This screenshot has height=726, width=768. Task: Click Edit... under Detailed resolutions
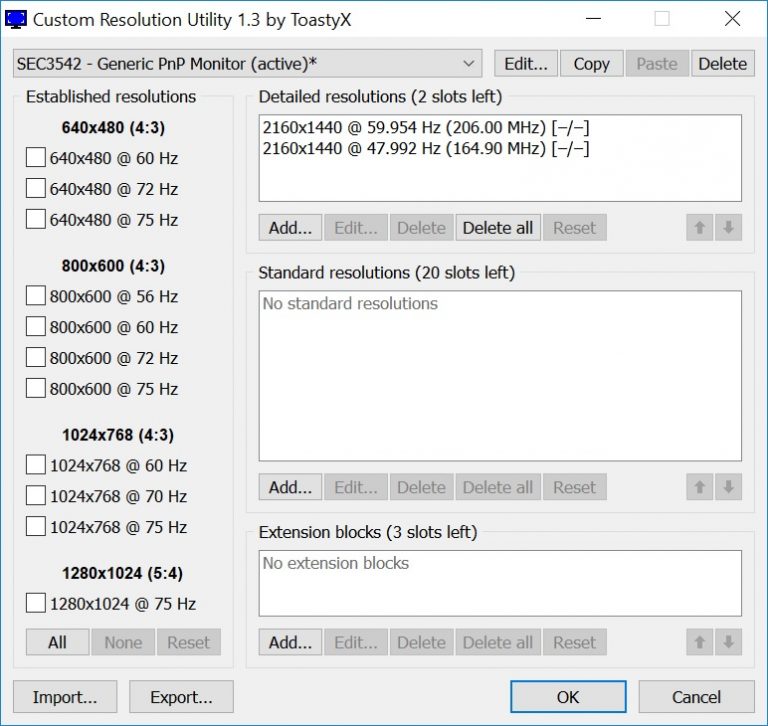[356, 227]
